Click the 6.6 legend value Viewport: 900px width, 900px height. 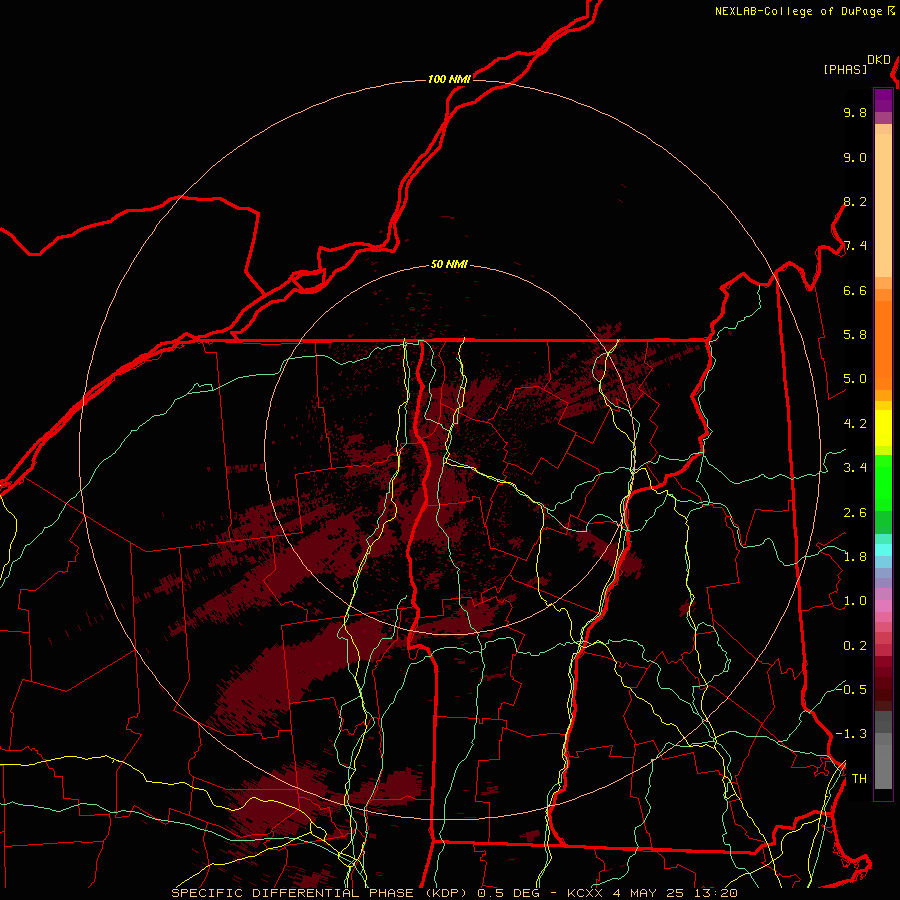pos(855,290)
